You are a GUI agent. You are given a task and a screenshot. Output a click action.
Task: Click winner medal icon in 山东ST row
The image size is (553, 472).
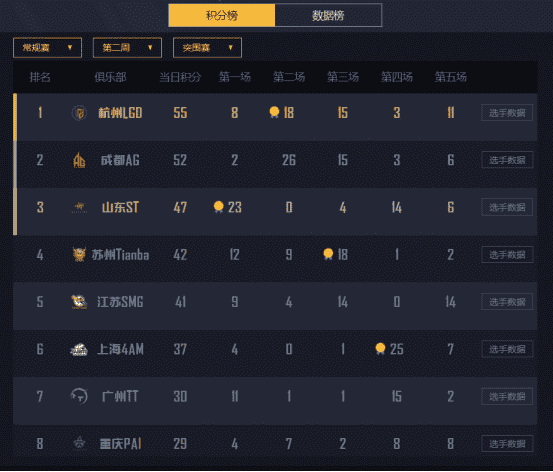click(x=219, y=207)
